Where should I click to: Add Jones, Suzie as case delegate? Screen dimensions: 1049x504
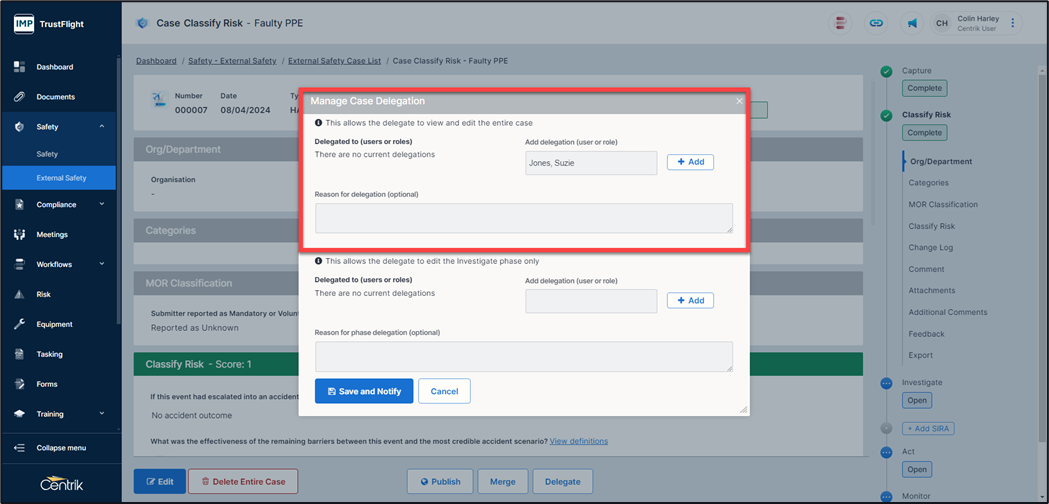[x=690, y=162]
